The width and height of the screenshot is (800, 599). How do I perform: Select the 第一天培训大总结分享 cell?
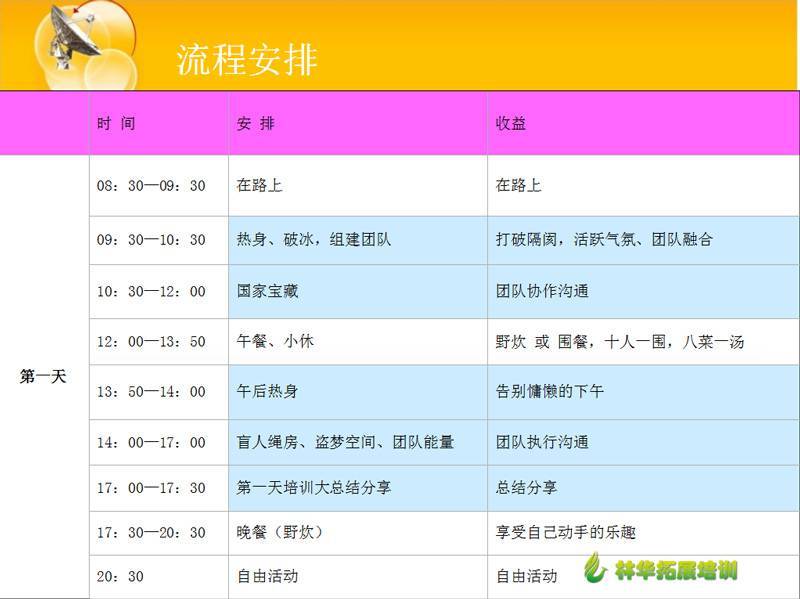(x=358, y=488)
